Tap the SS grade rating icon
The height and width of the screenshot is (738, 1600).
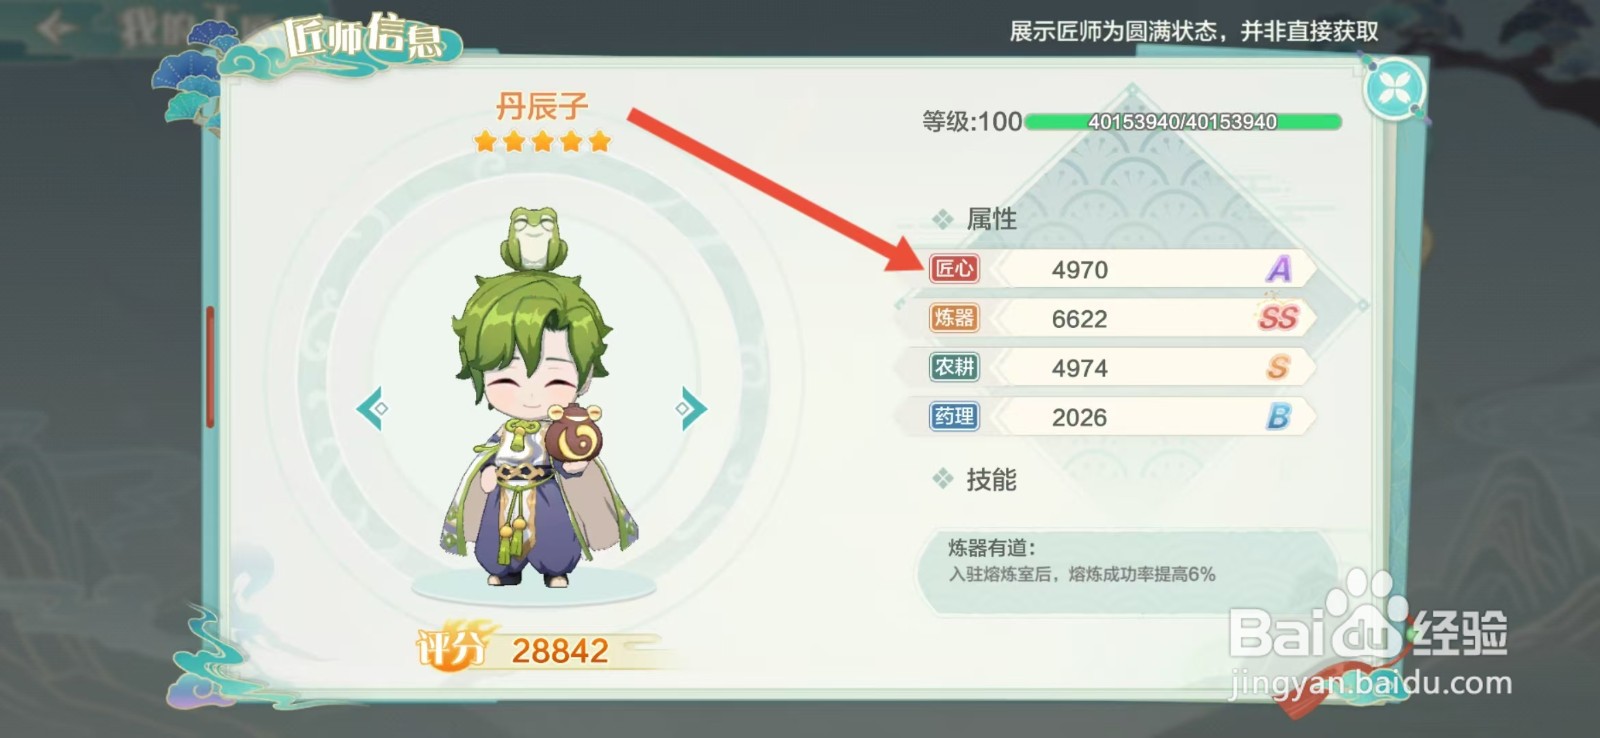1278,318
